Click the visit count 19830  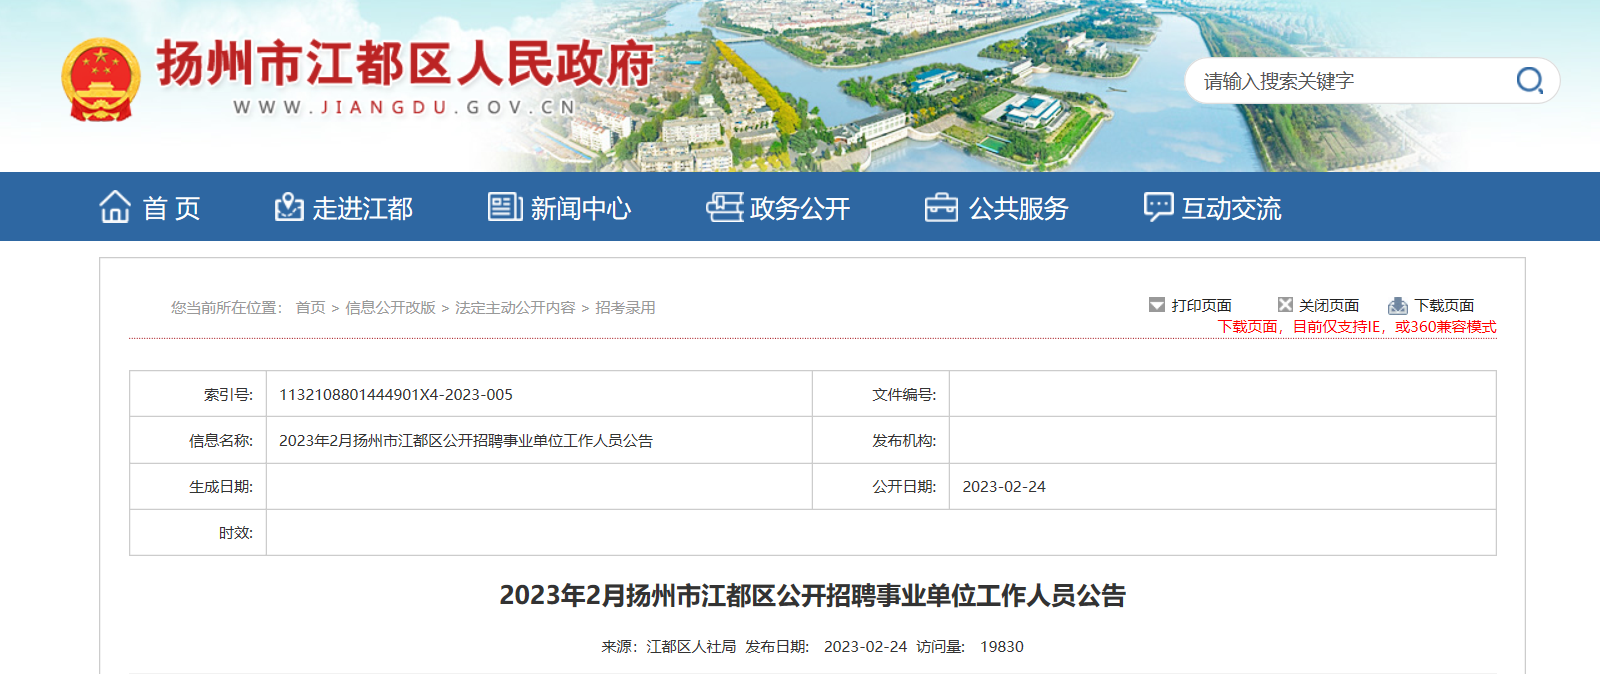coord(1002,647)
